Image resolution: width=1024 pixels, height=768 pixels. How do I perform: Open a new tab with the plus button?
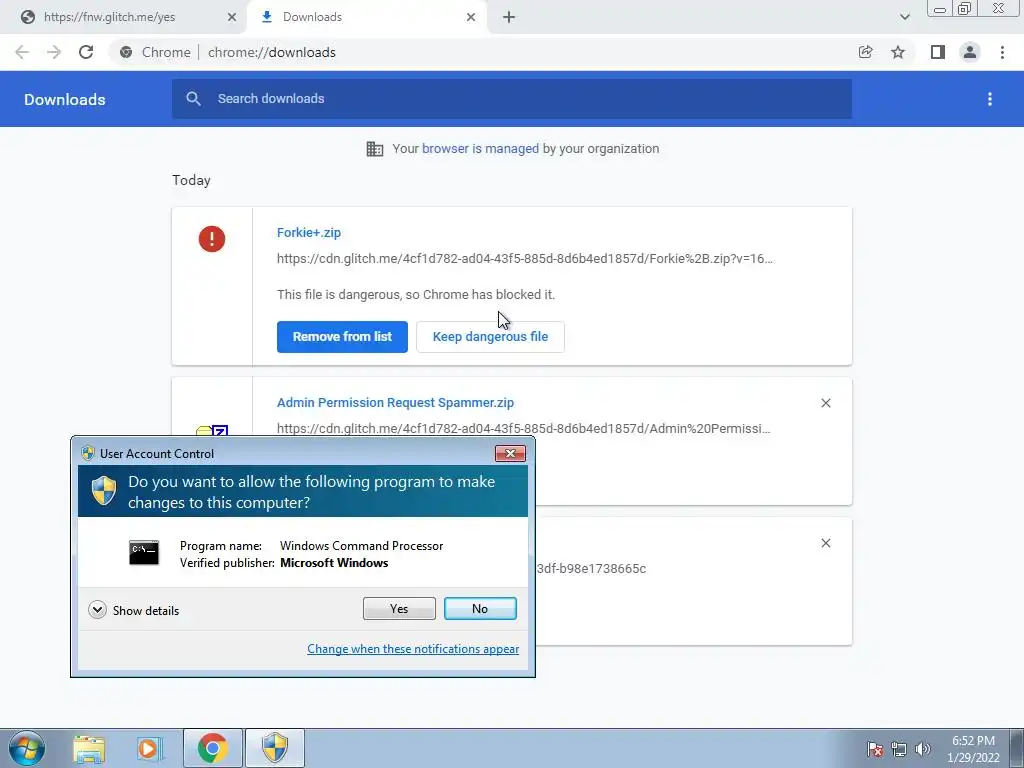click(509, 17)
